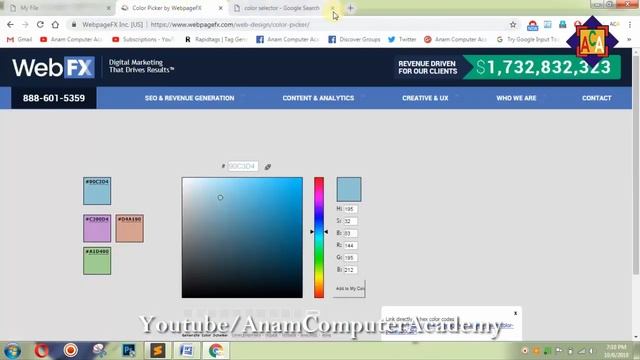
Task: Click the 888-601-5359 phone number
Action: pos(54,98)
